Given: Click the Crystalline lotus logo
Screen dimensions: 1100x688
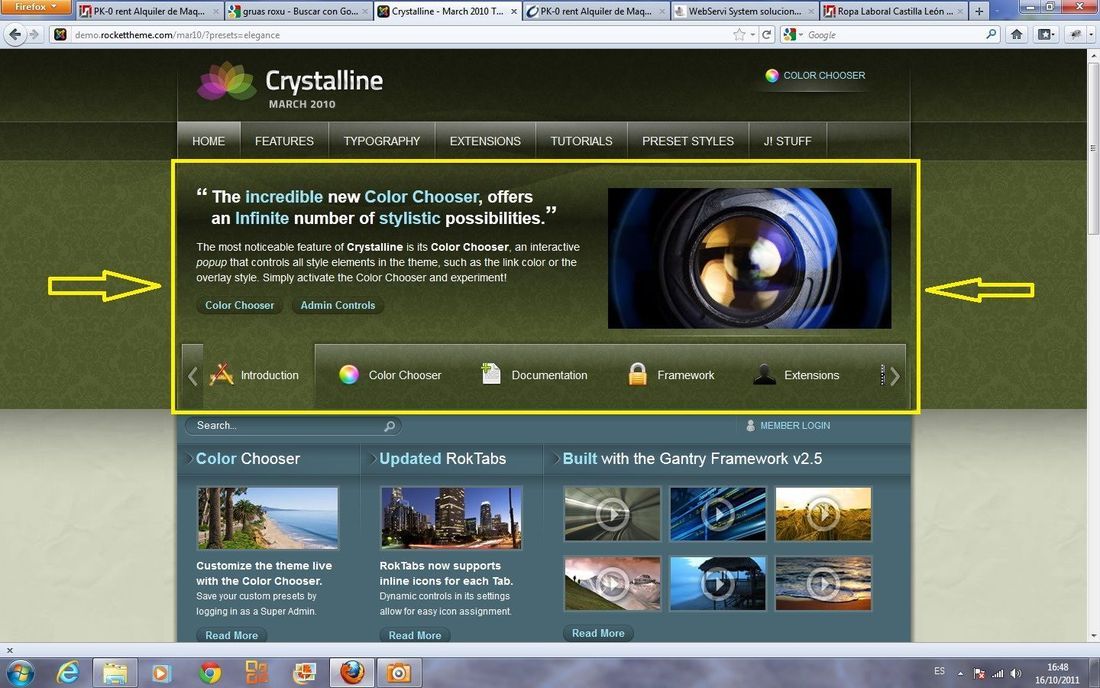Looking at the screenshot, I should [x=226, y=81].
